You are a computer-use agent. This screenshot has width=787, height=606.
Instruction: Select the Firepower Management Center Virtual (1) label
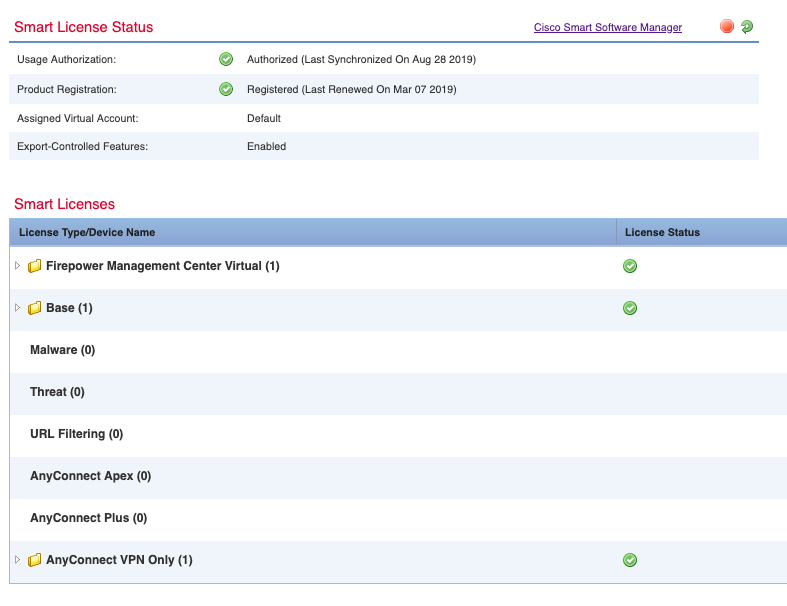coord(163,266)
